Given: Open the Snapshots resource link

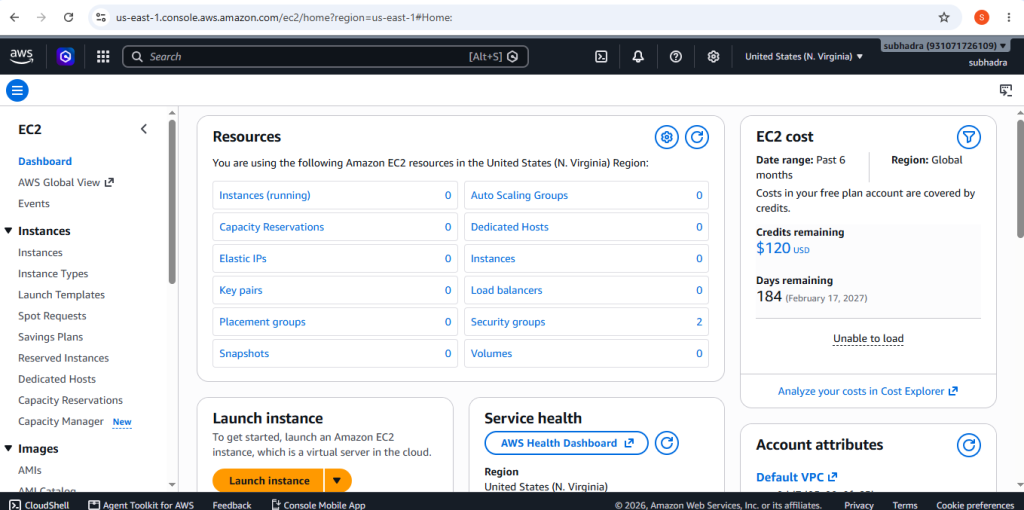Looking at the screenshot, I should coord(244,353).
